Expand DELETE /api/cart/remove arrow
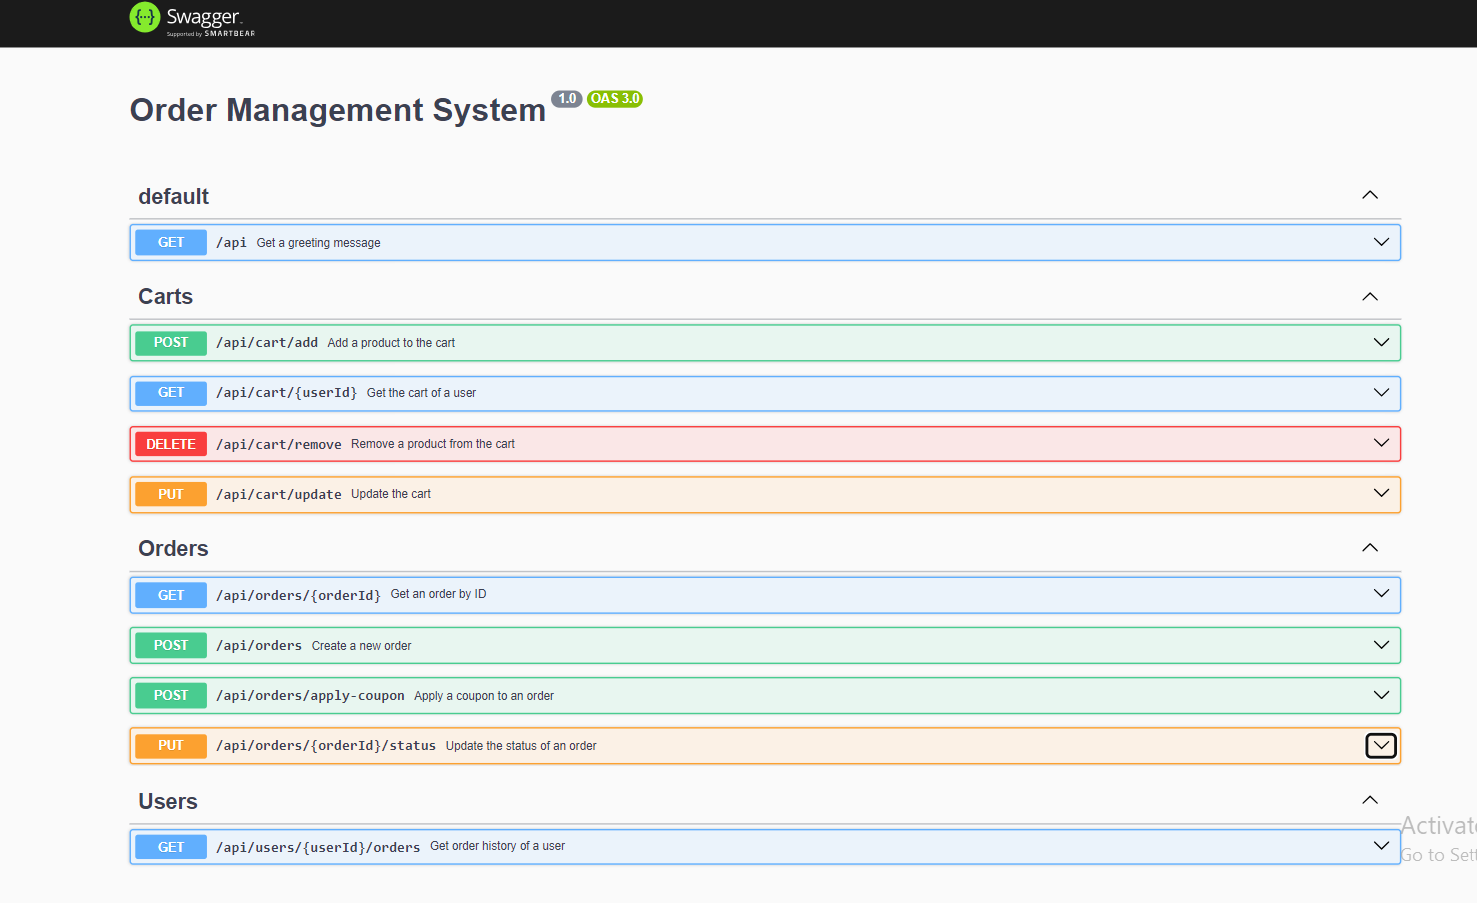Screen dimensions: 1477x903 (1381, 443)
